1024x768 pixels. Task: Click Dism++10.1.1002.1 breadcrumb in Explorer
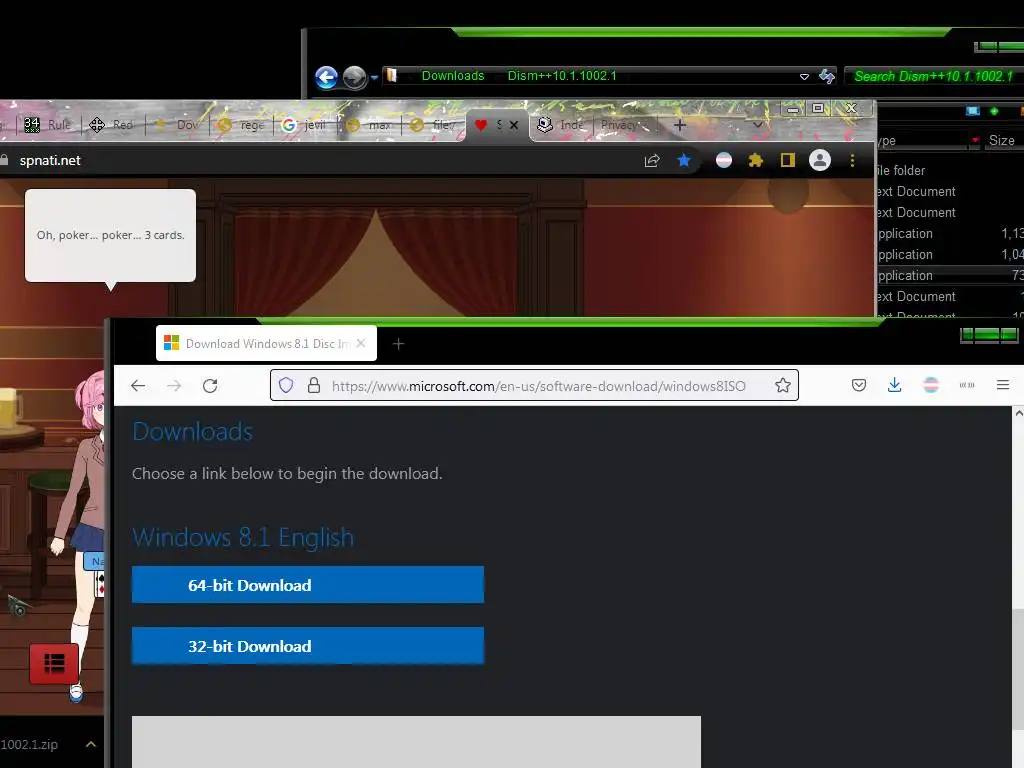562,76
